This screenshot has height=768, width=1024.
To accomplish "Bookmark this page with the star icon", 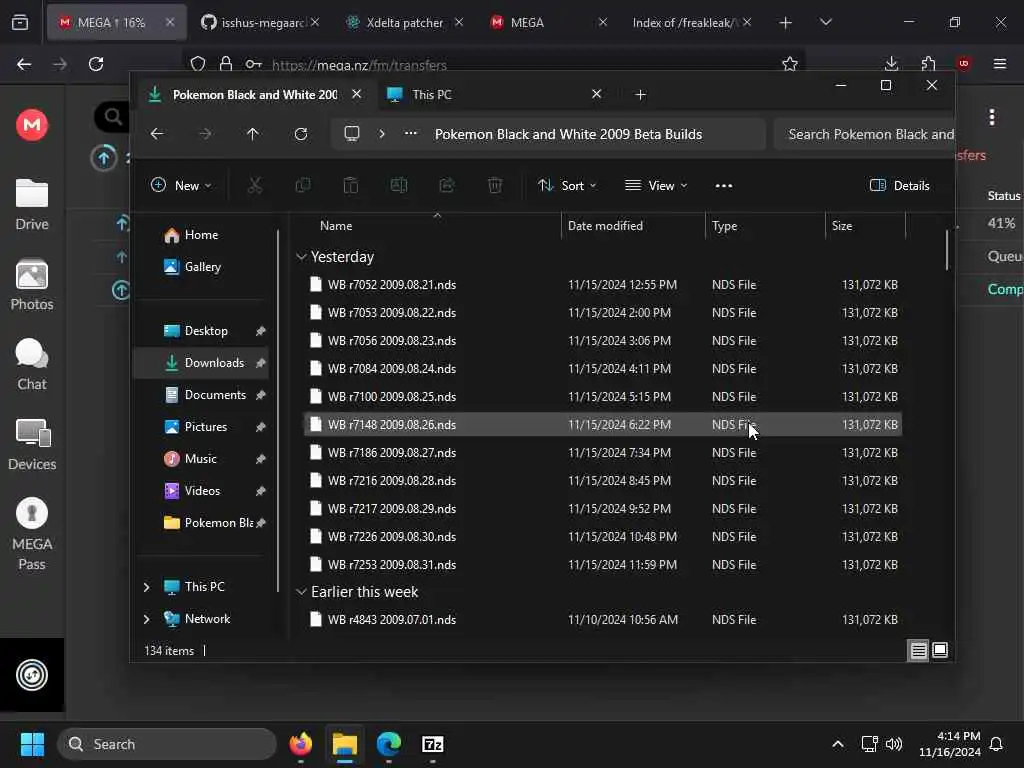I will (x=790, y=63).
